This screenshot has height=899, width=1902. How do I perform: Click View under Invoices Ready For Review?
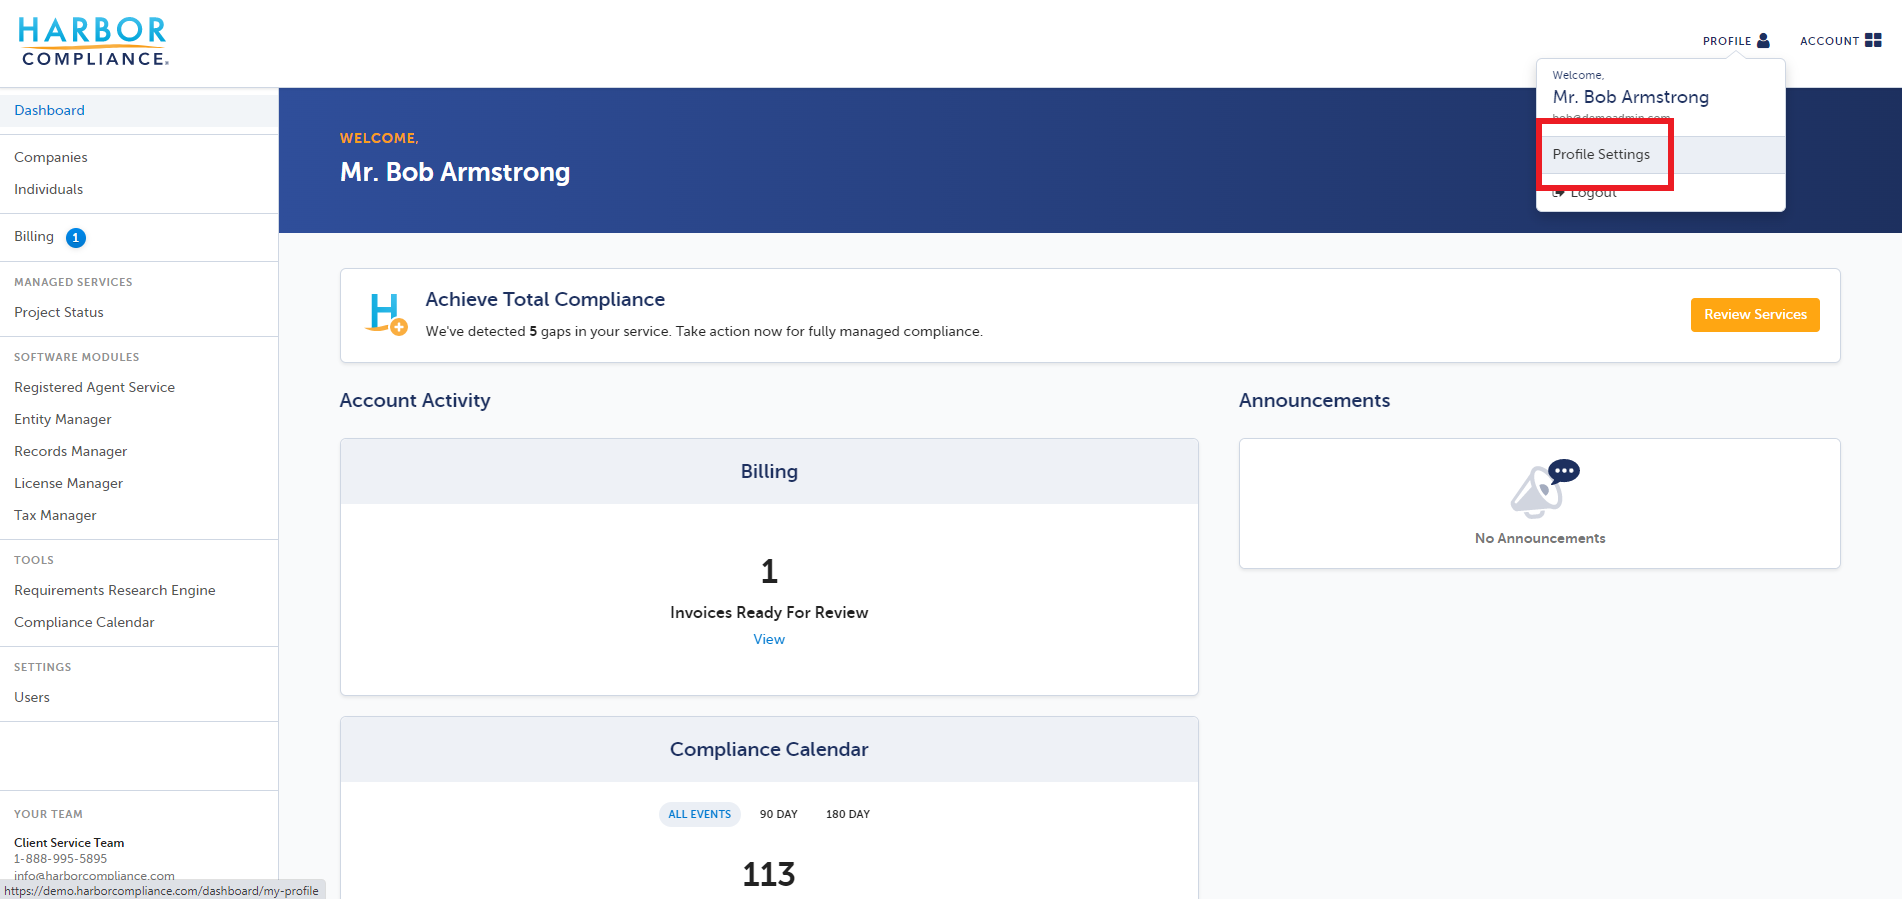tap(769, 639)
